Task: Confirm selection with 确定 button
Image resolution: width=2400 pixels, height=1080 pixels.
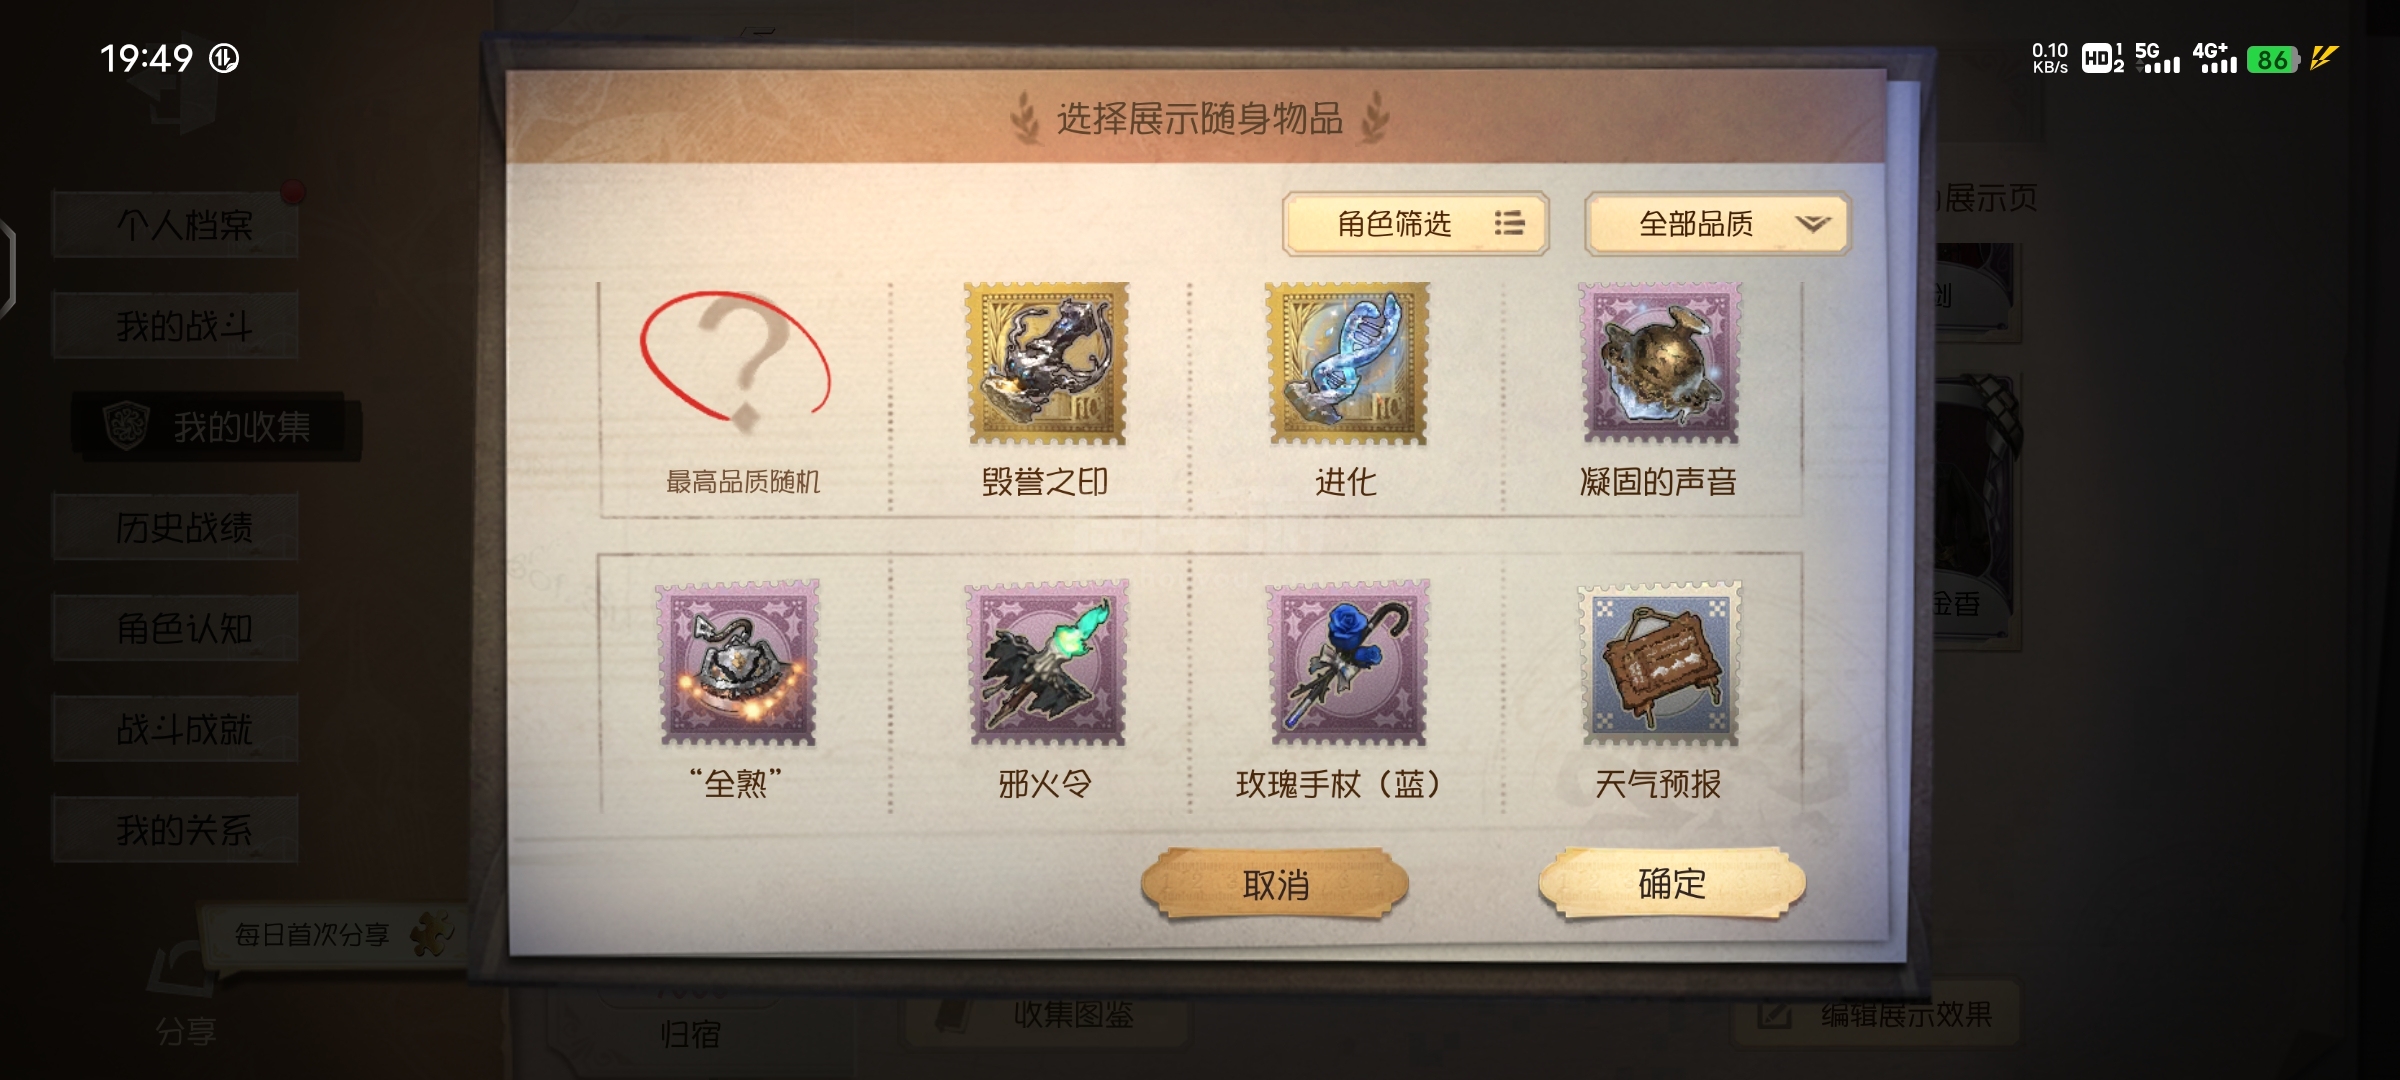Action: [1672, 884]
